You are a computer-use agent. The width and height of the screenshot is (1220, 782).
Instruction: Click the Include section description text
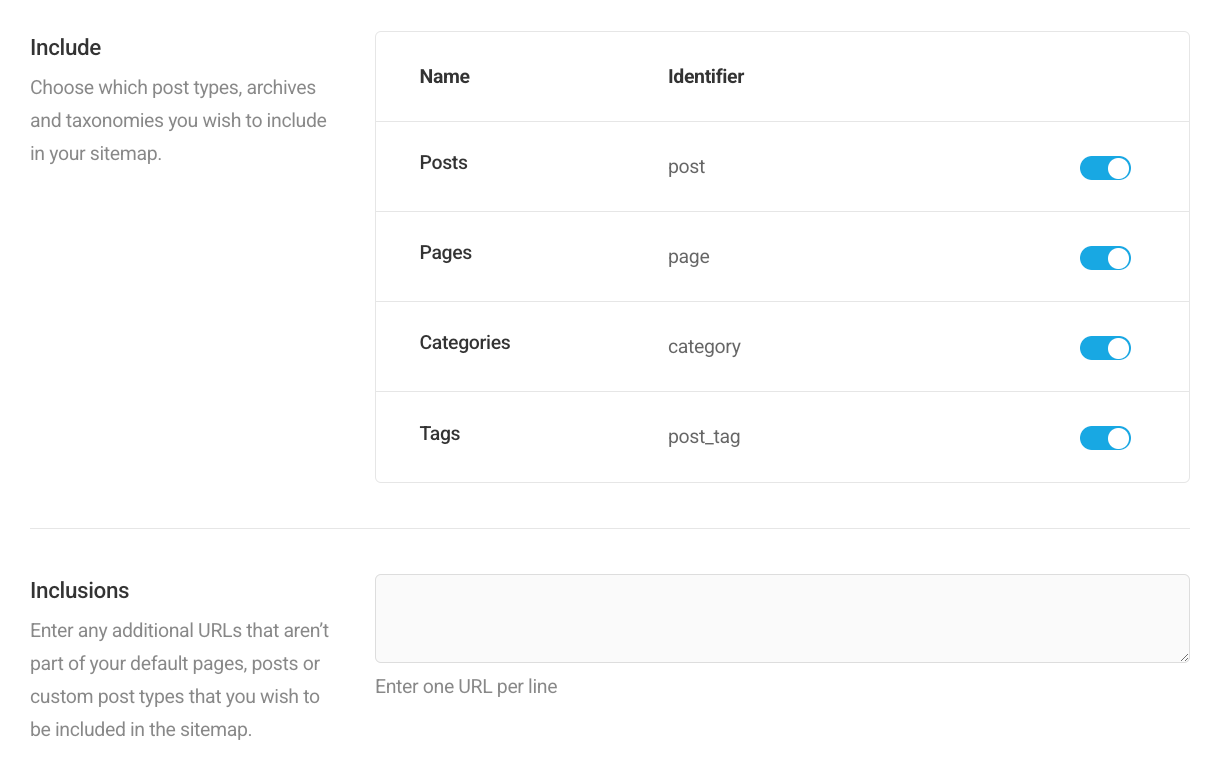coord(178,120)
